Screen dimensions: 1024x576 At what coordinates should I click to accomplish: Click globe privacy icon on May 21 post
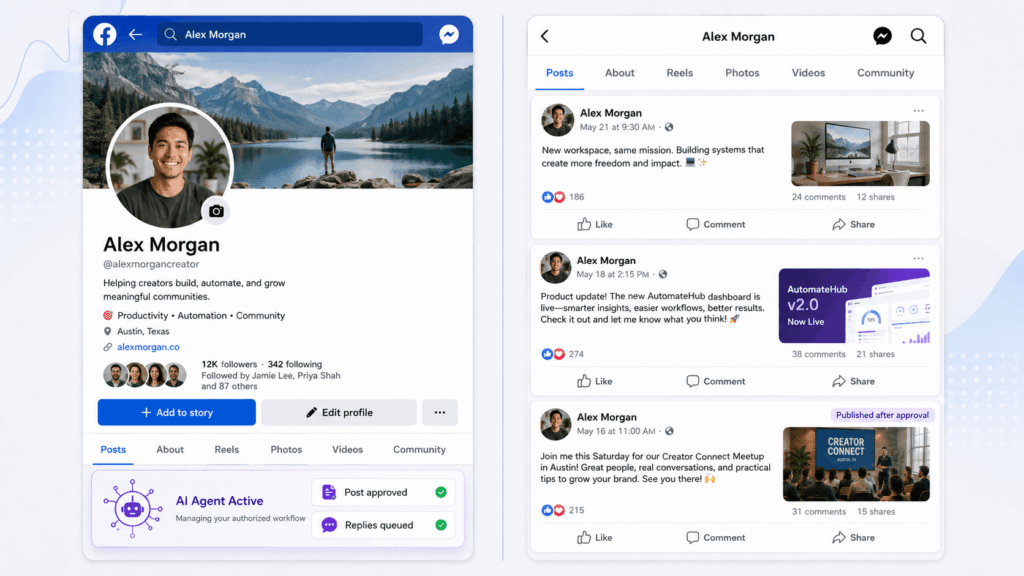click(x=669, y=127)
